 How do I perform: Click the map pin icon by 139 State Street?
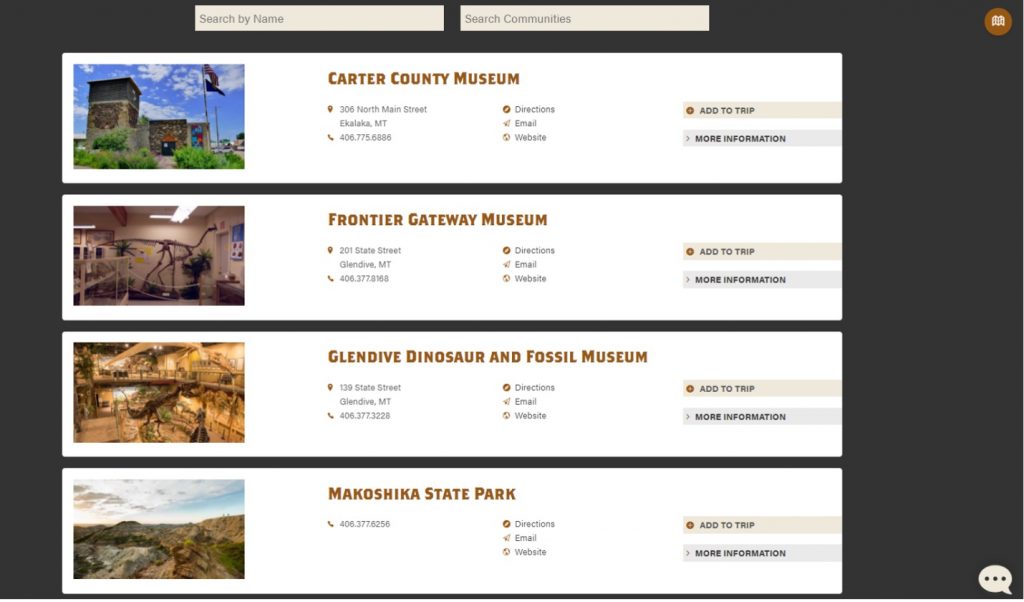[x=330, y=388]
